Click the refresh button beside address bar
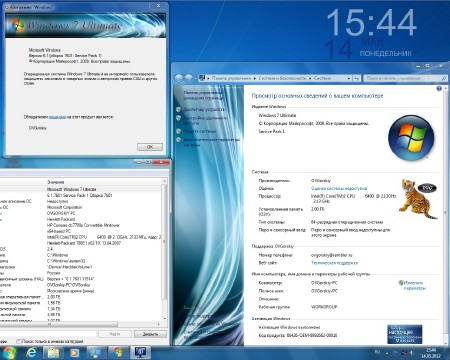The height and width of the screenshot is (360, 450). point(357,78)
